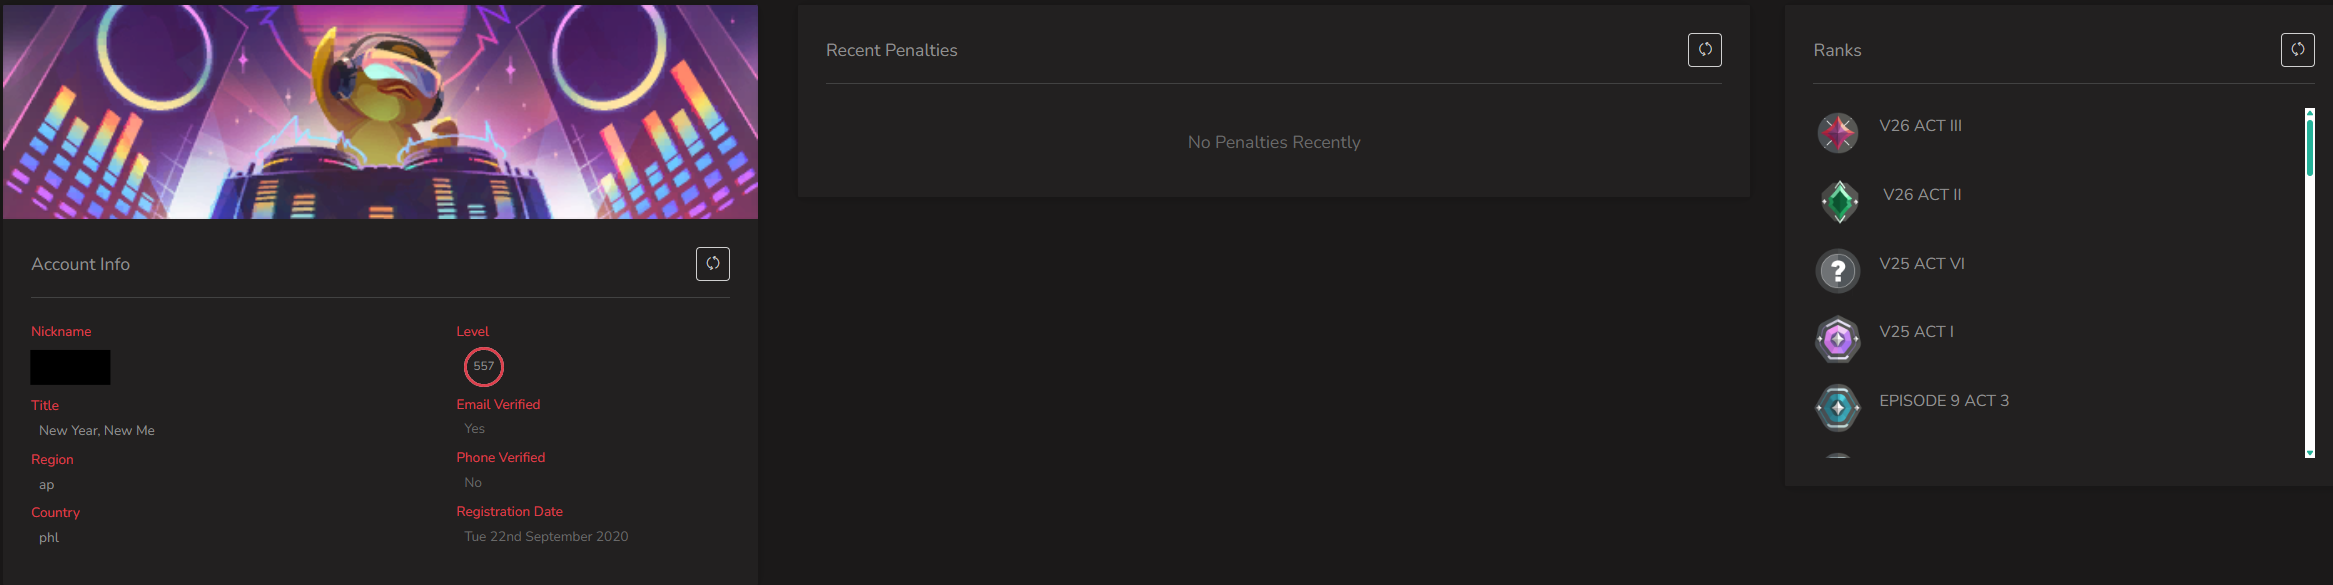
Task: Refresh the Recent Penalties panel
Action: 1705,50
